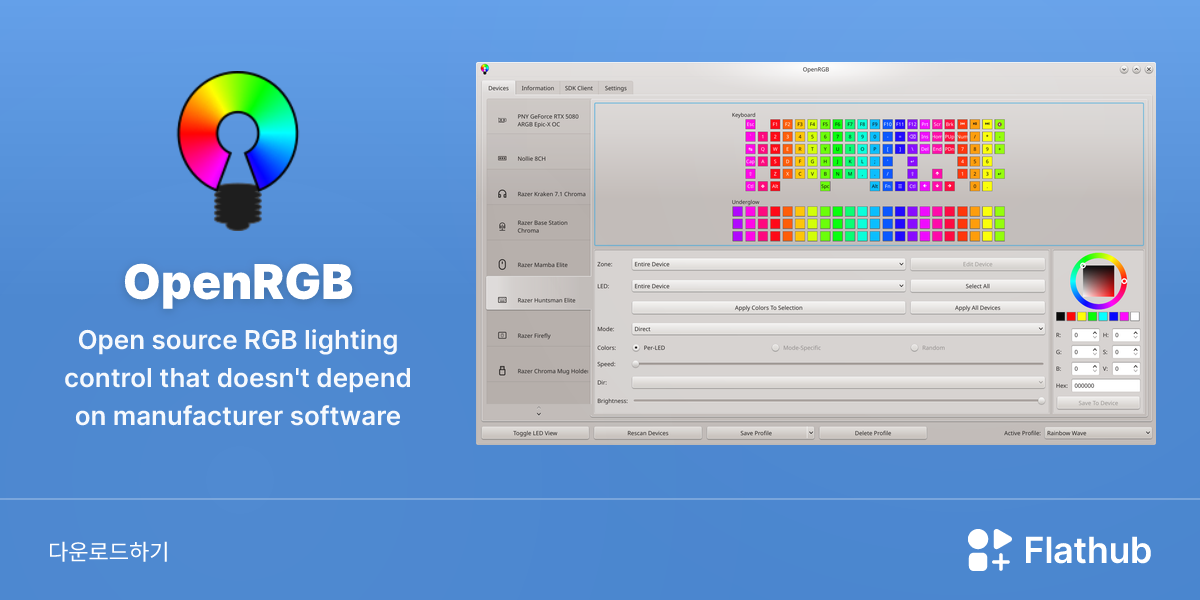Select the Prt print-screen key LED
The width and height of the screenshot is (1200, 600).
[924, 124]
